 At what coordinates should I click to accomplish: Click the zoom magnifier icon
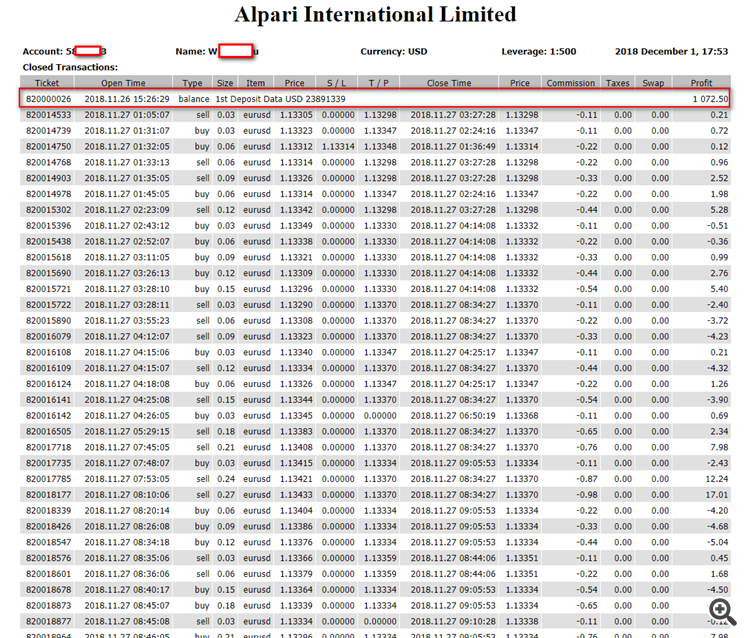point(722,612)
